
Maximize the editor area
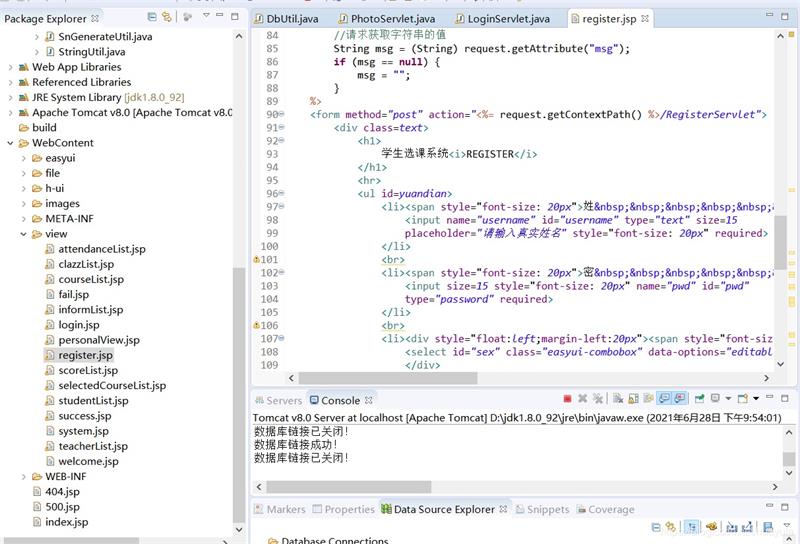click(785, 16)
